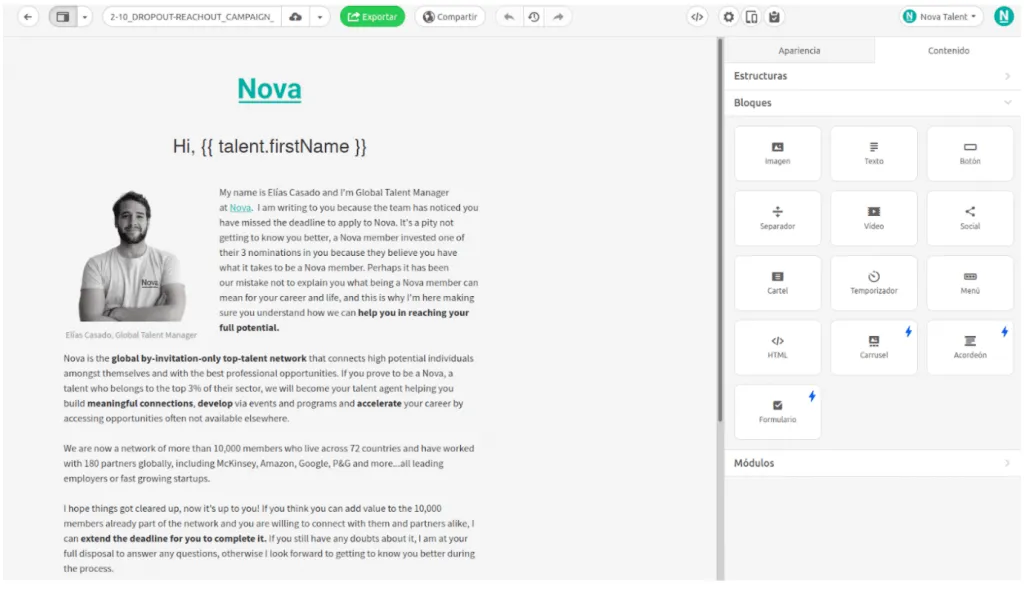
Task: Select the Separador block
Action: tap(777, 218)
